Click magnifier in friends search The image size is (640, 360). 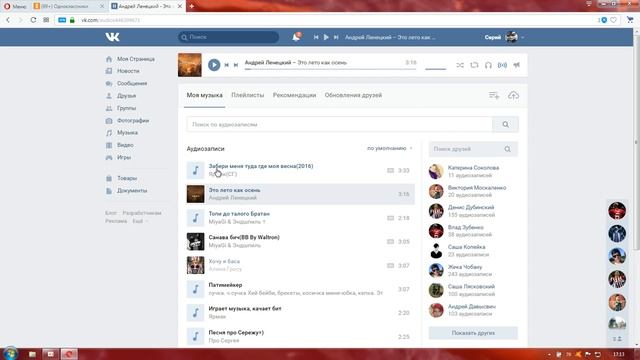(507, 149)
